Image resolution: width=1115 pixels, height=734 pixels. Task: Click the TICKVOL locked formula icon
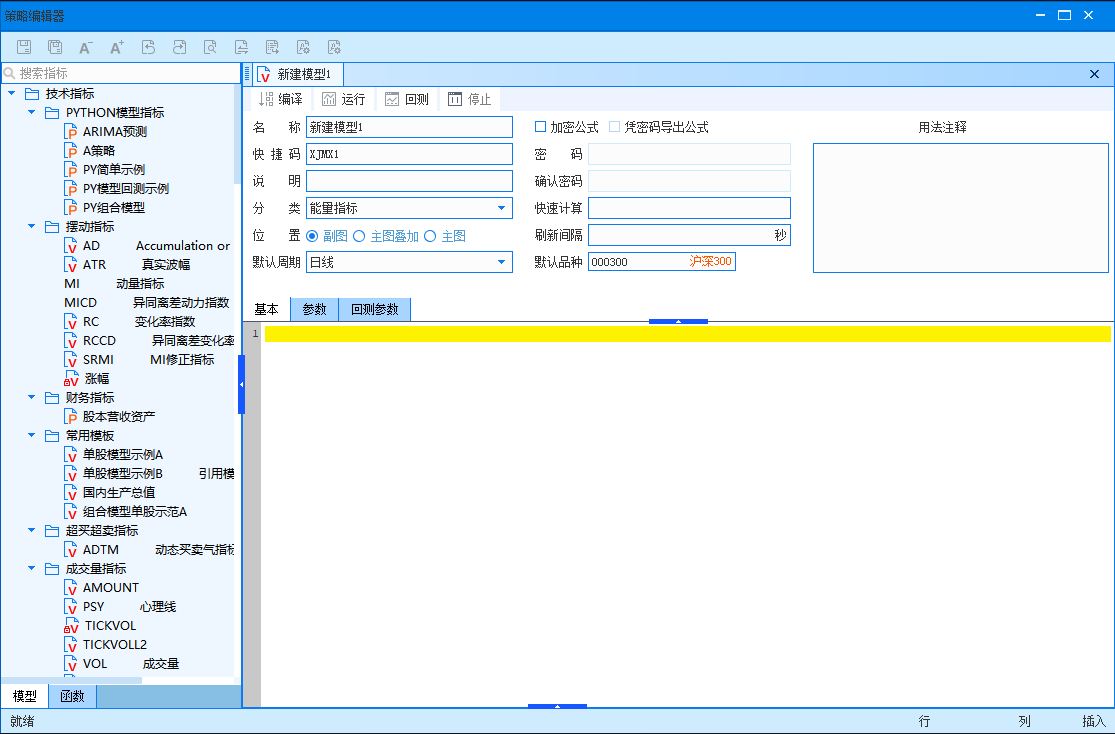(x=70, y=625)
